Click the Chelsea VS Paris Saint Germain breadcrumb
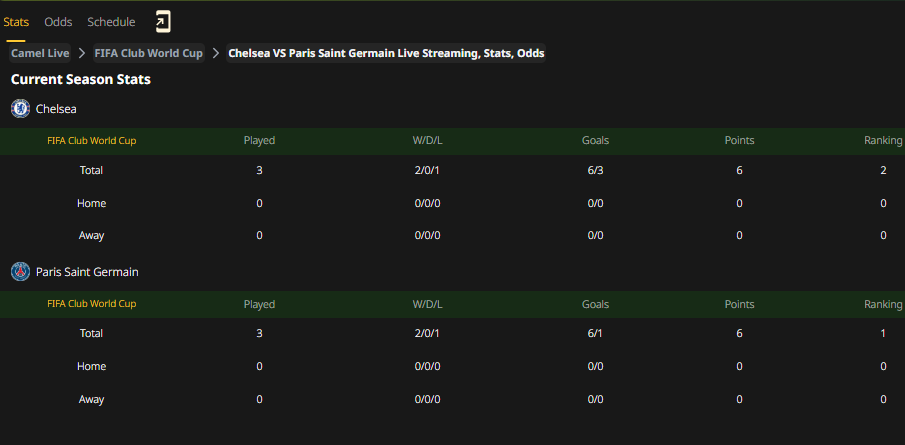Screen dimensions: 905x445 [x=386, y=53]
